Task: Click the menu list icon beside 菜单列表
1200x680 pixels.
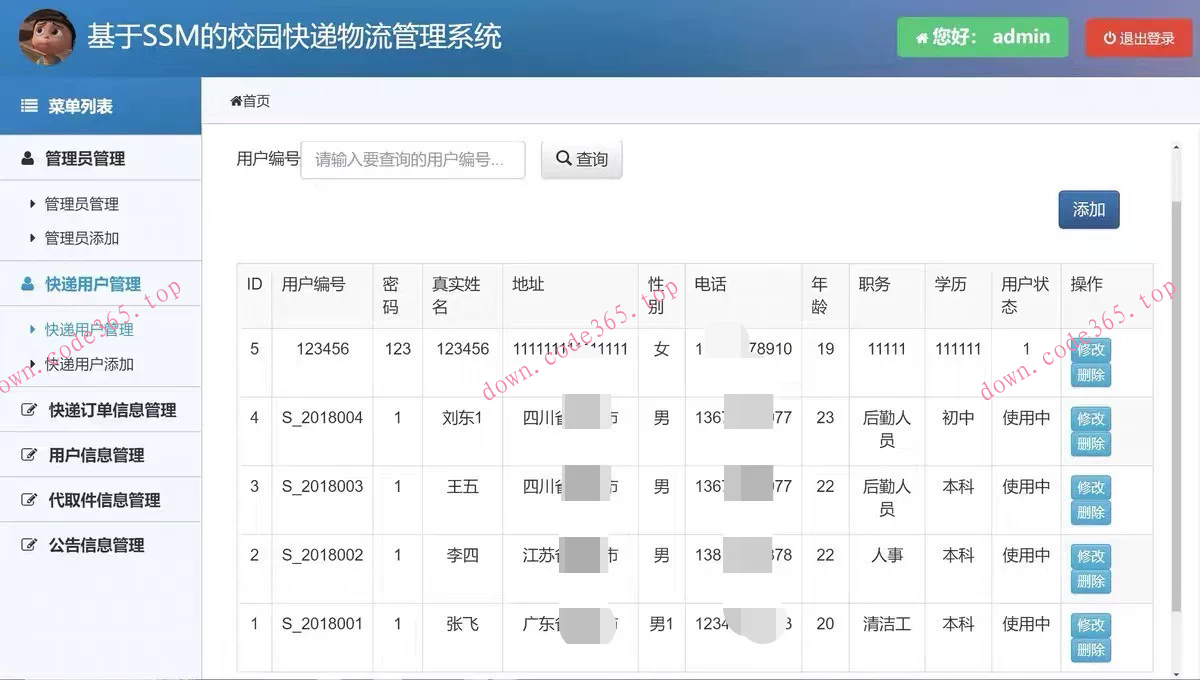Action: (27, 105)
